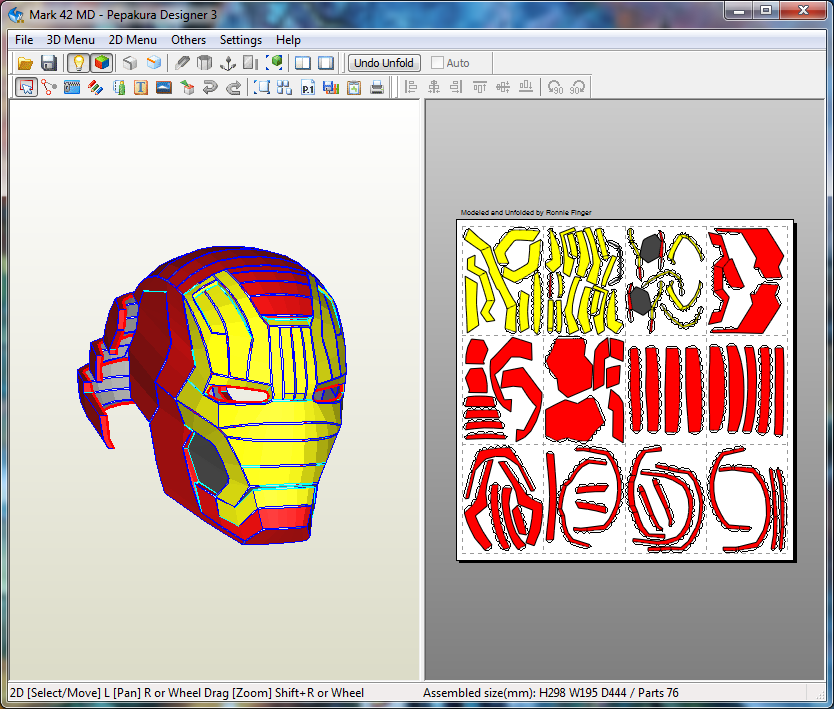Click the P.1 page number icon
Screen dimensions: 834x709
click(307, 87)
